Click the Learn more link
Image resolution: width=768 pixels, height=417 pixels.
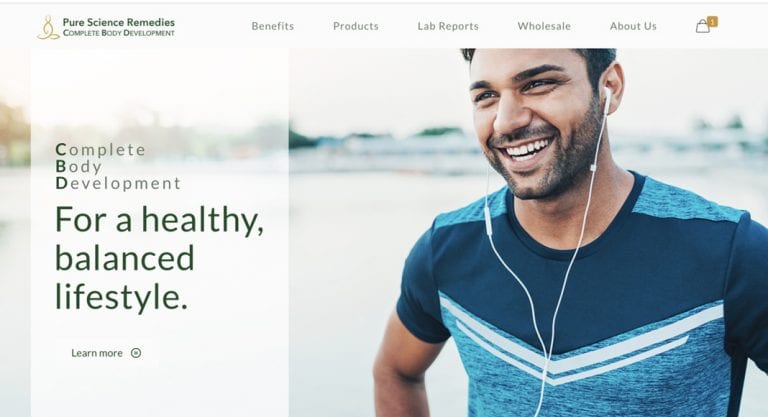pos(97,353)
